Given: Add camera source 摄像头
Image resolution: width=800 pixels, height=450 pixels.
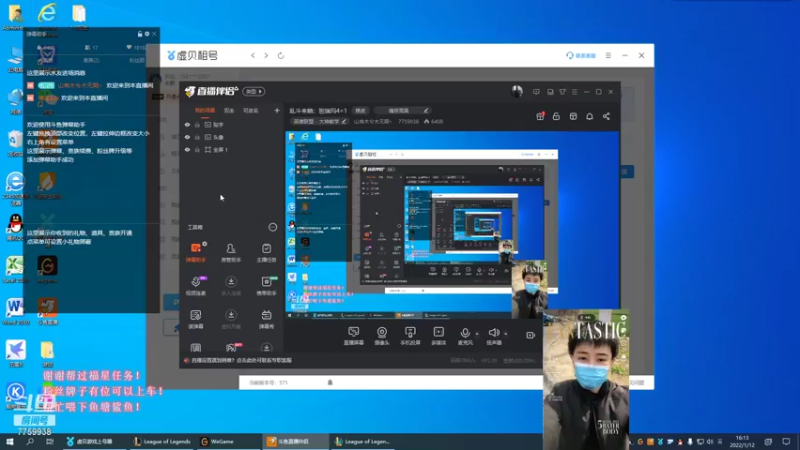Looking at the screenshot, I should pyautogui.click(x=382, y=336).
